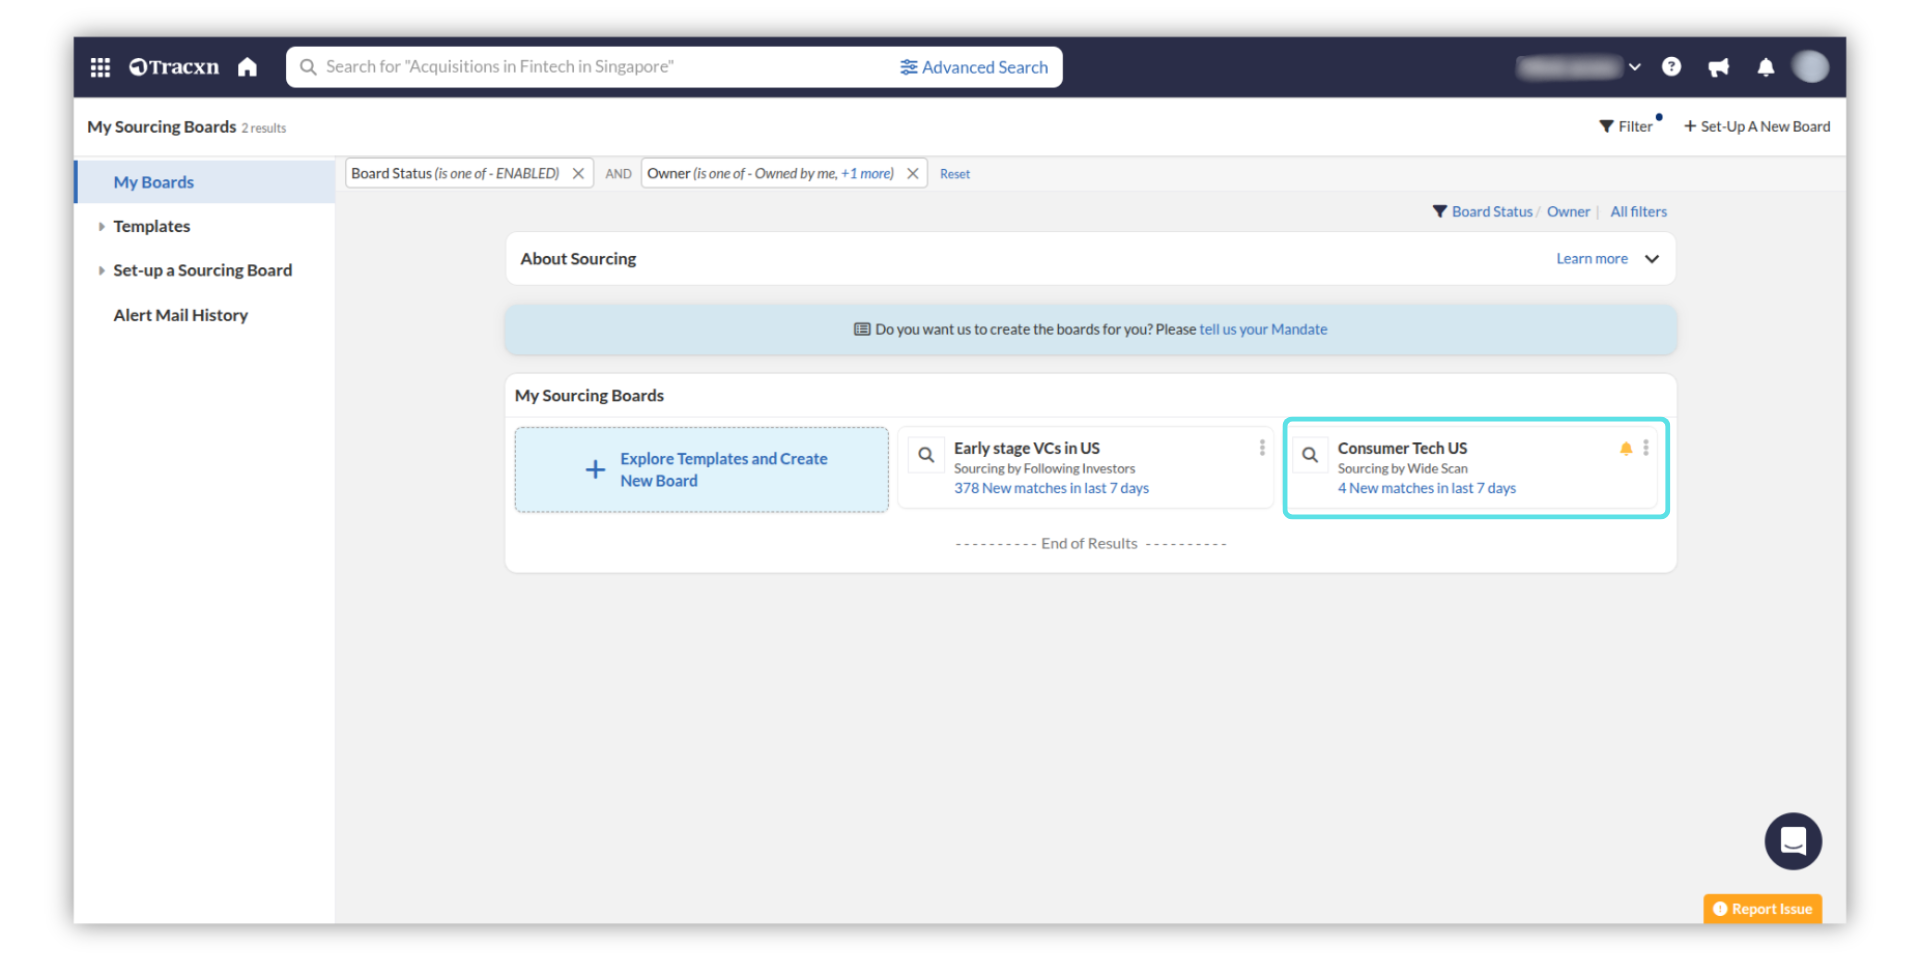The width and height of the screenshot is (1920, 960).
Task: Remove the Owner filter chip
Action: tap(913, 173)
